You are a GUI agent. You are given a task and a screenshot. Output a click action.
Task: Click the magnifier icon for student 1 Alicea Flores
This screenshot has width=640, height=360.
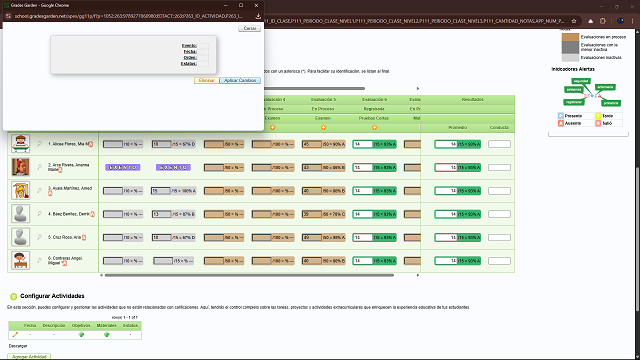pyautogui.click(x=39, y=144)
